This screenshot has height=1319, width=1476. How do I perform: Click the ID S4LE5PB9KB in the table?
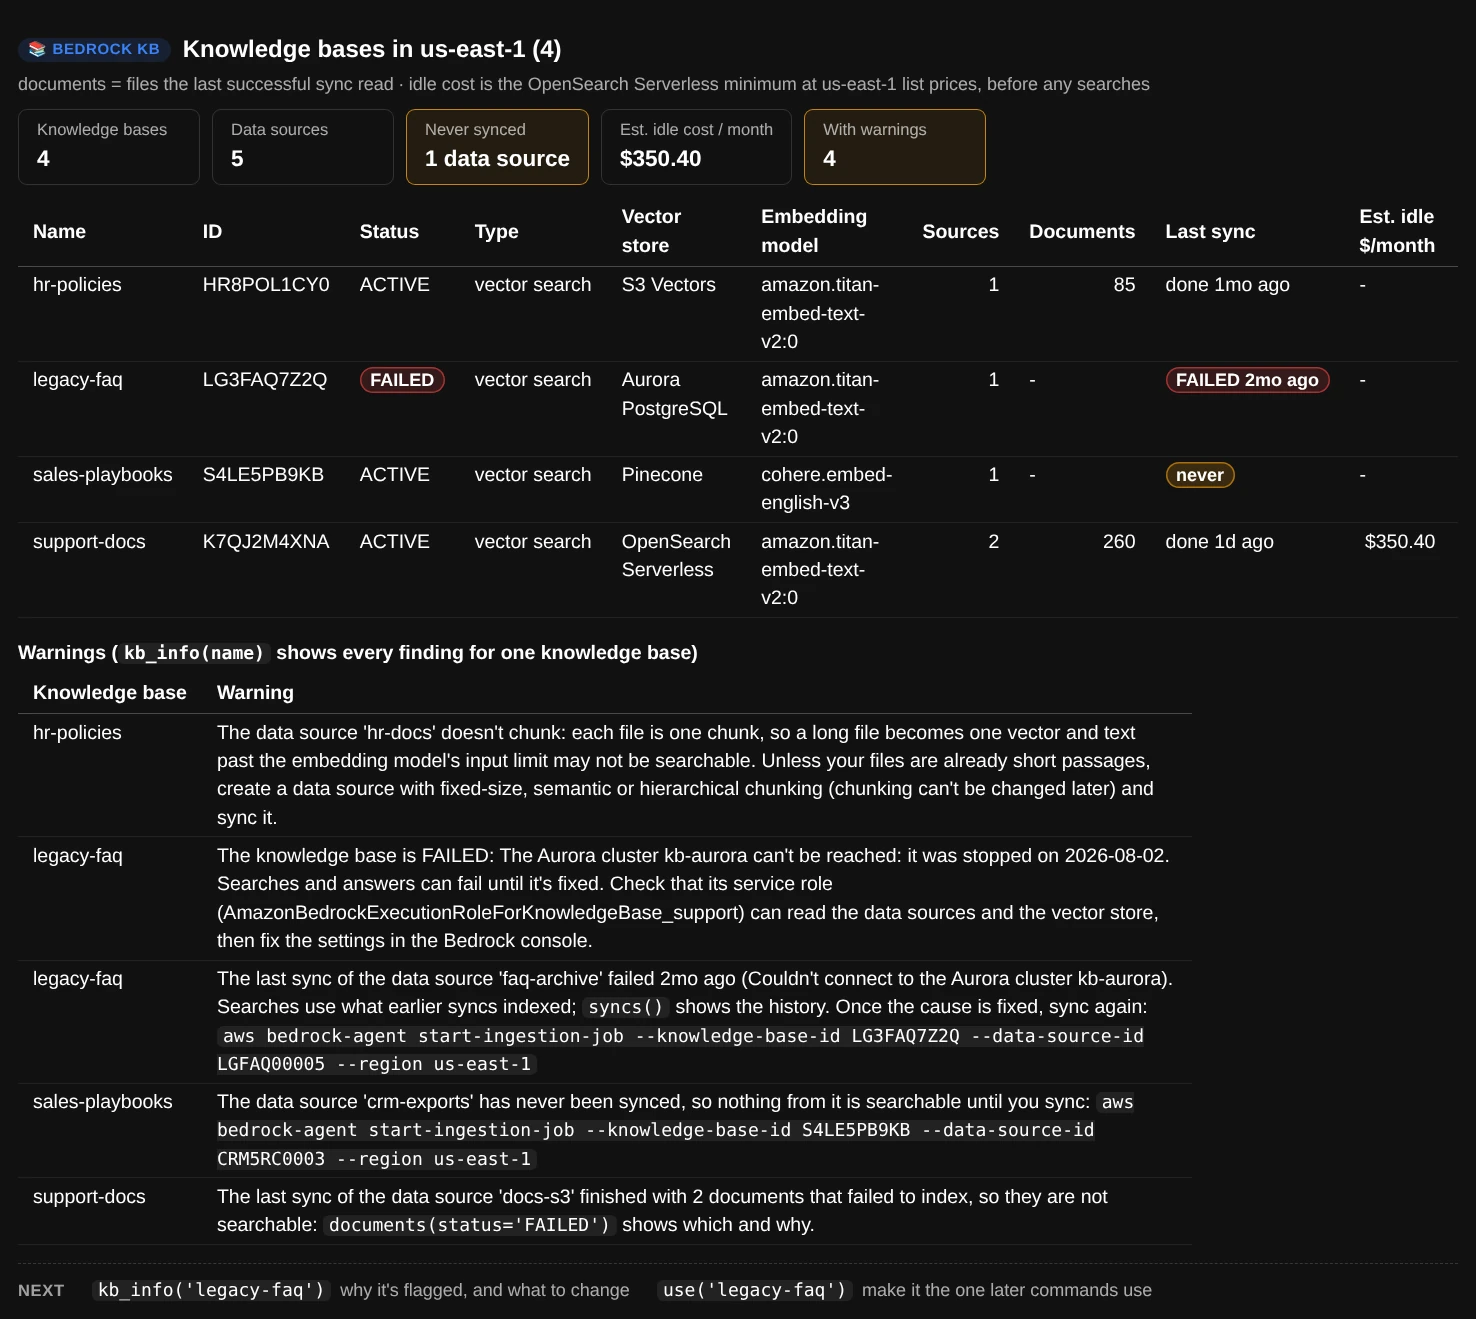tap(263, 474)
